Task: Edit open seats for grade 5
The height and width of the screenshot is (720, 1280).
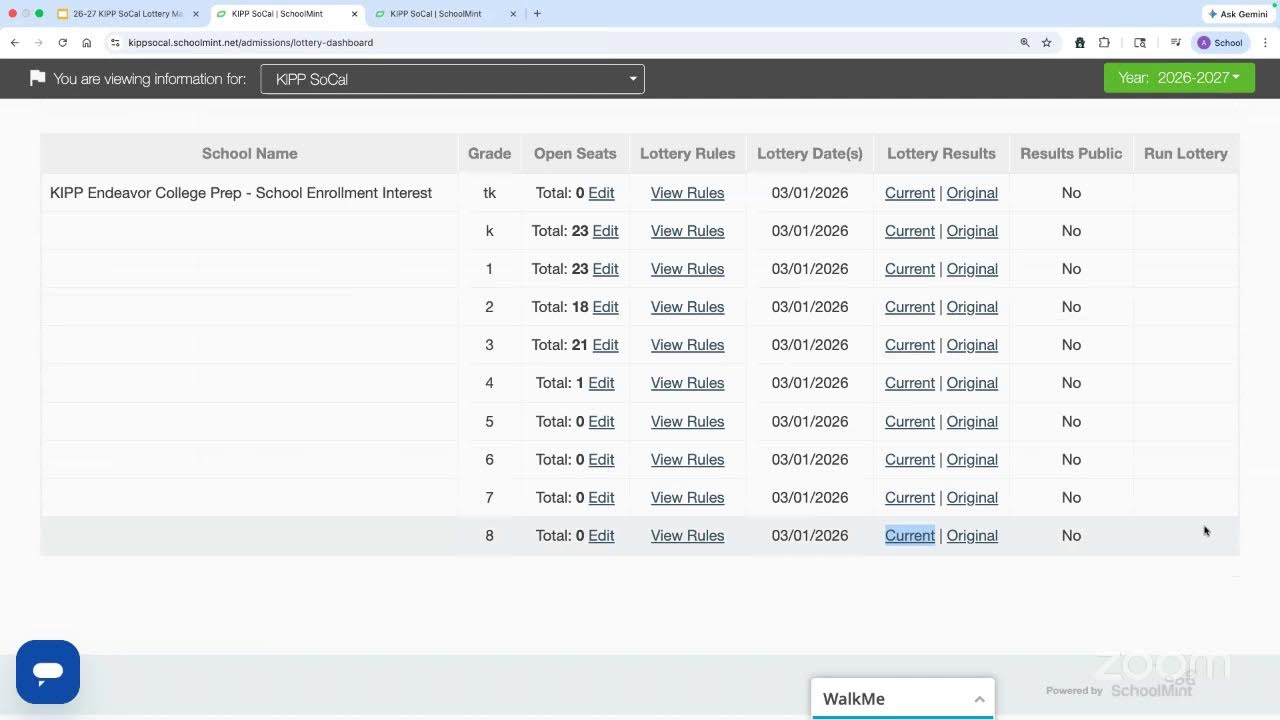Action: 601,422
